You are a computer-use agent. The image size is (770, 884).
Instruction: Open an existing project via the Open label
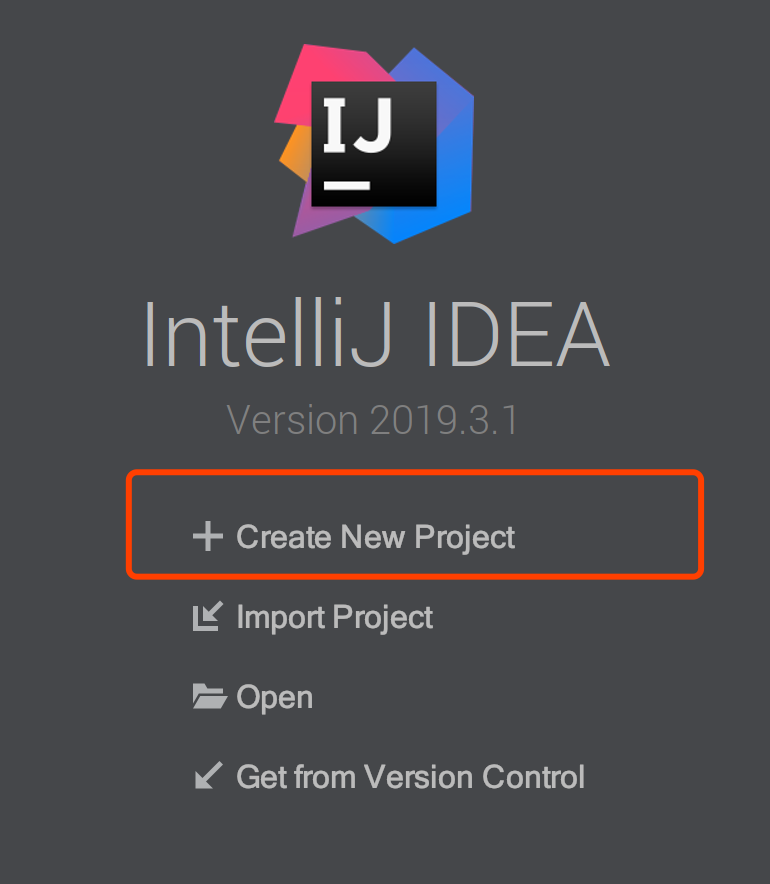(x=275, y=698)
